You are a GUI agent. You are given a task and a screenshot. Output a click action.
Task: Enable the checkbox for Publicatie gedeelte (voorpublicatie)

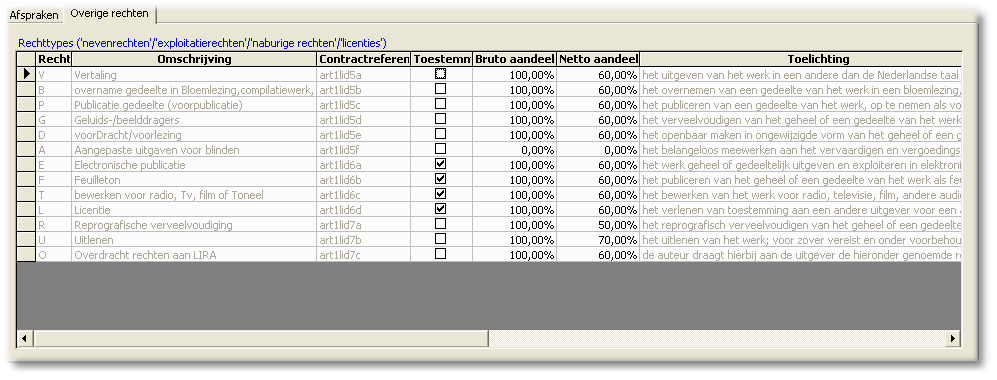440,104
